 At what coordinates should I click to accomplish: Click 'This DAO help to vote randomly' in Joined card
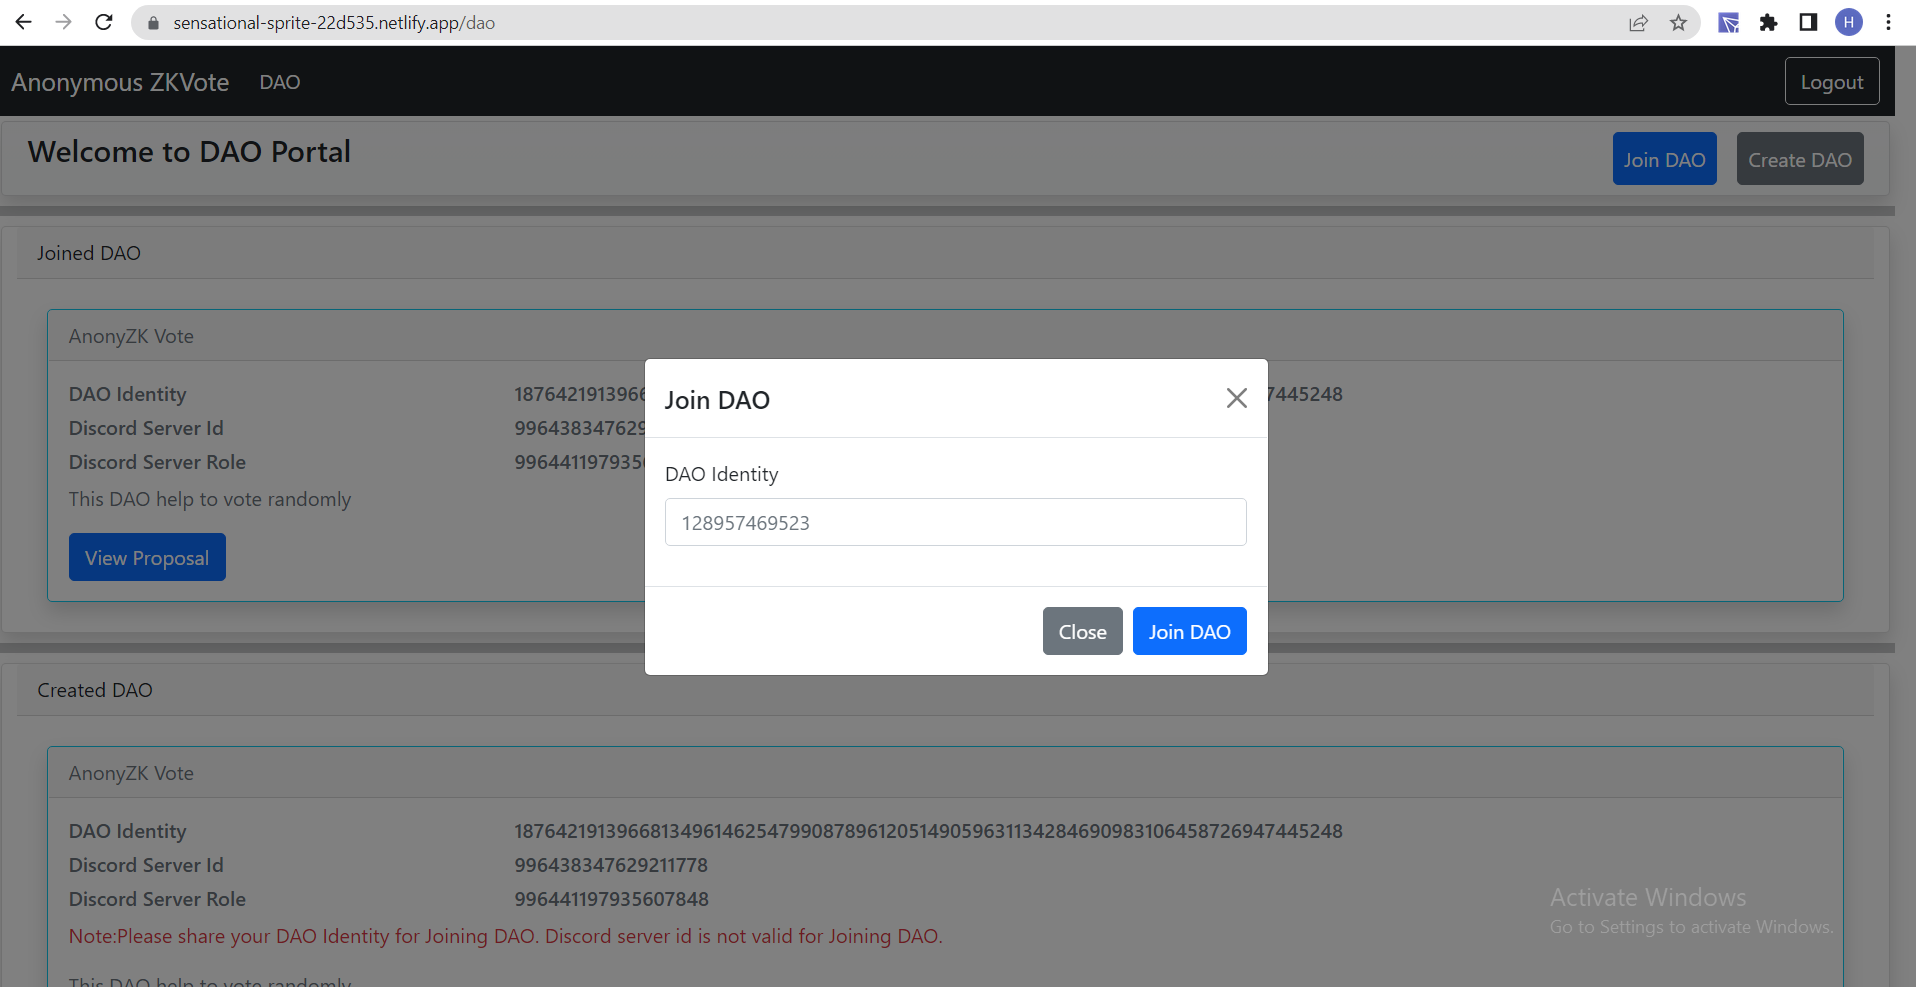pos(210,499)
